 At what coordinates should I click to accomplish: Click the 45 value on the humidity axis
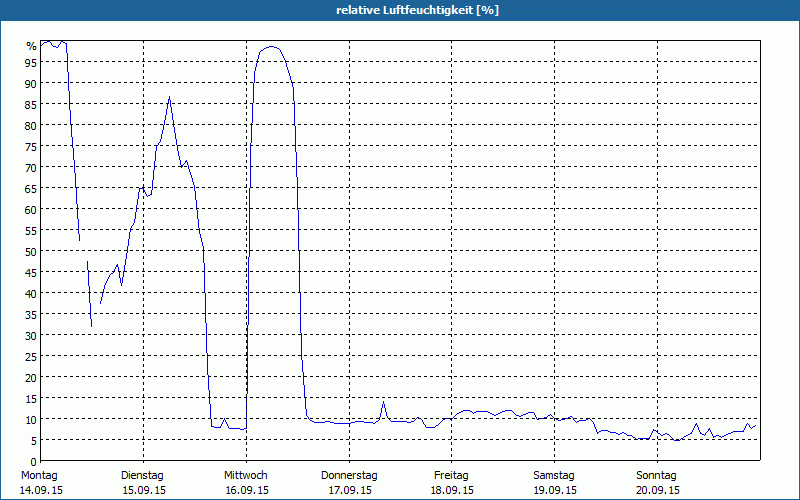point(31,272)
